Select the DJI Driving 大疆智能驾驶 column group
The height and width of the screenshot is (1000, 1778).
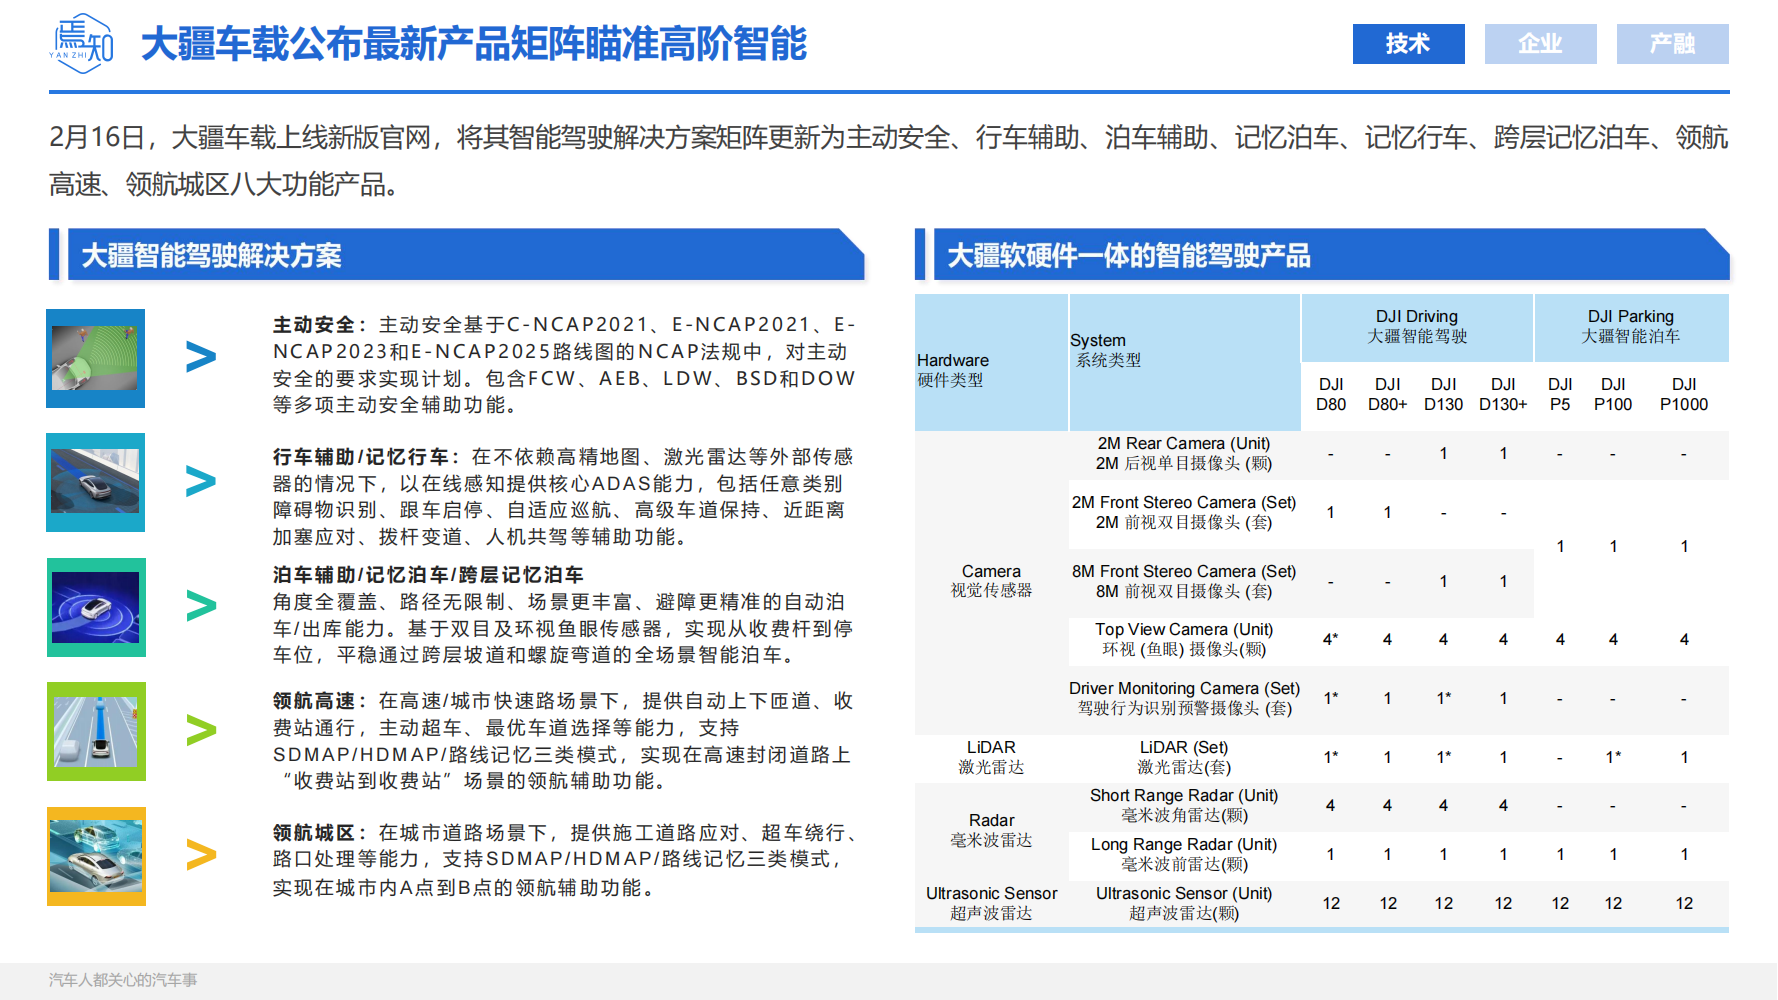1417,327
